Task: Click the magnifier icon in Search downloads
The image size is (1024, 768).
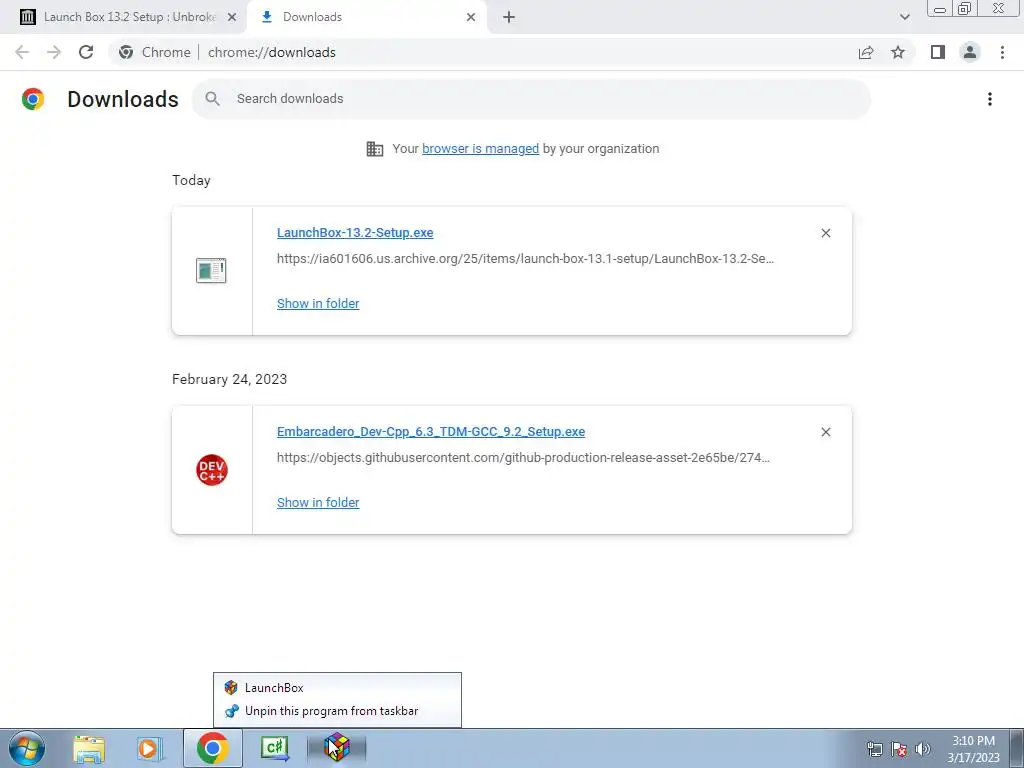Action: [x=212, y=99]
